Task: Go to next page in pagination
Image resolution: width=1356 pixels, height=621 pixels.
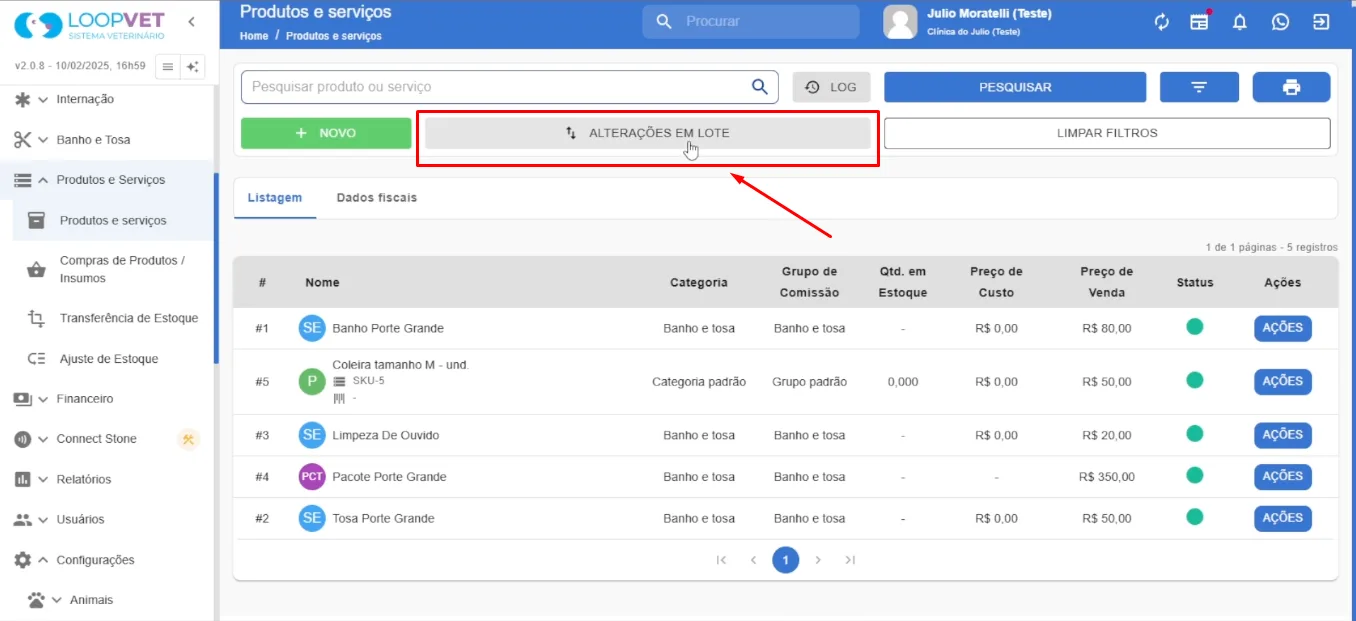Action: coord(818,560)
